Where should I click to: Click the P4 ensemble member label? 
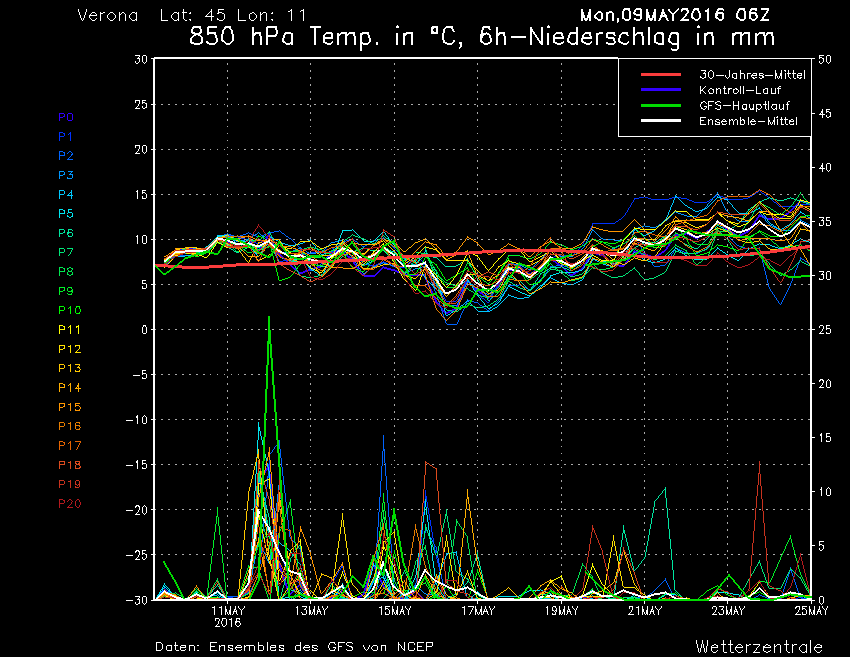point(66,194)
